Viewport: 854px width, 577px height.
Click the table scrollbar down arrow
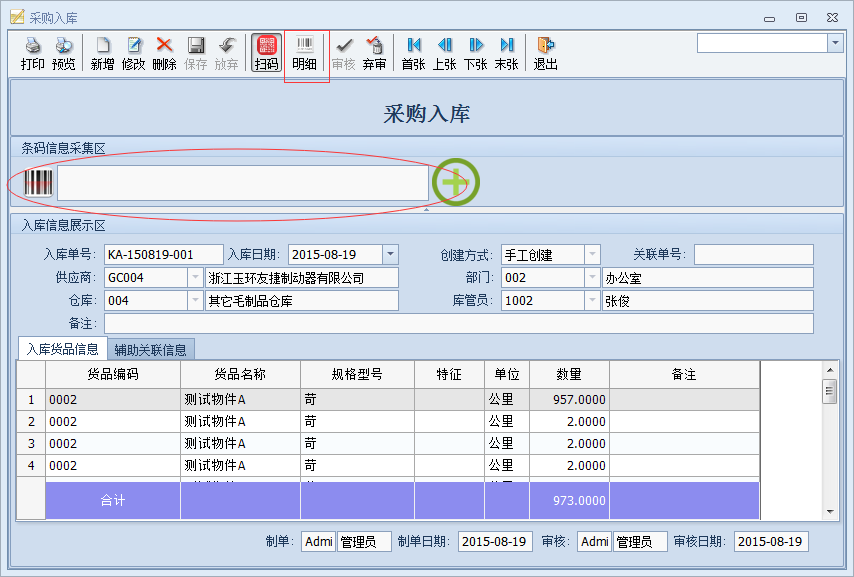(x=830, y=512)
